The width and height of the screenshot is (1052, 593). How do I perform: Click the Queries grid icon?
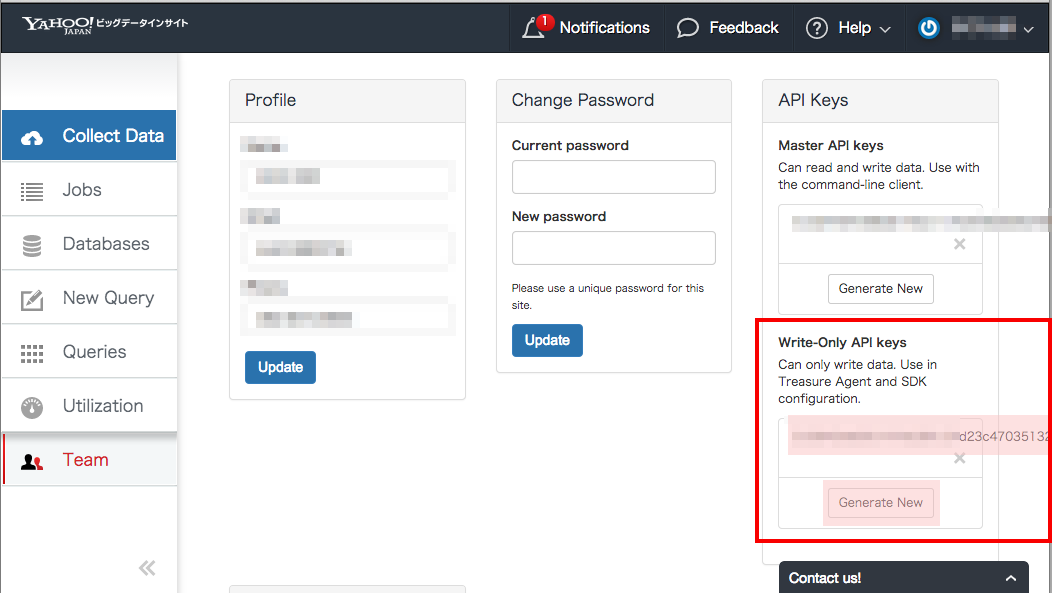point(32,353)
